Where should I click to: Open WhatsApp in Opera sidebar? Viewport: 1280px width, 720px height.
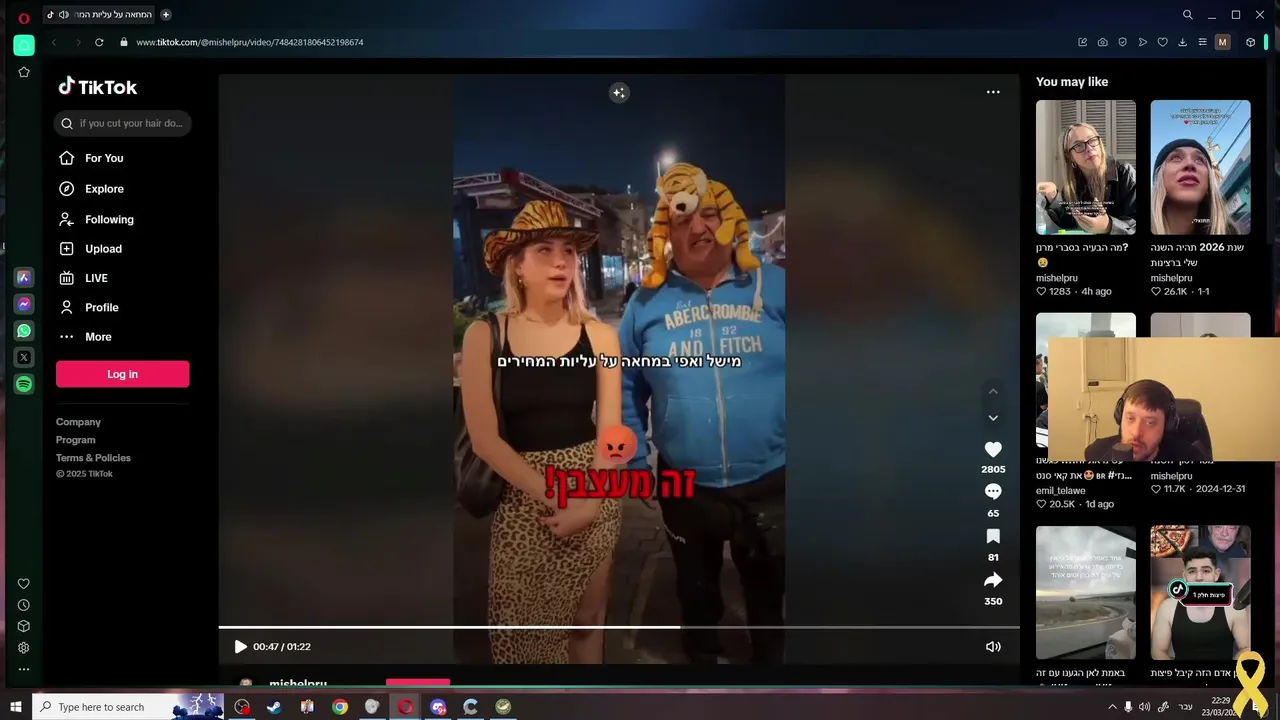24,331
